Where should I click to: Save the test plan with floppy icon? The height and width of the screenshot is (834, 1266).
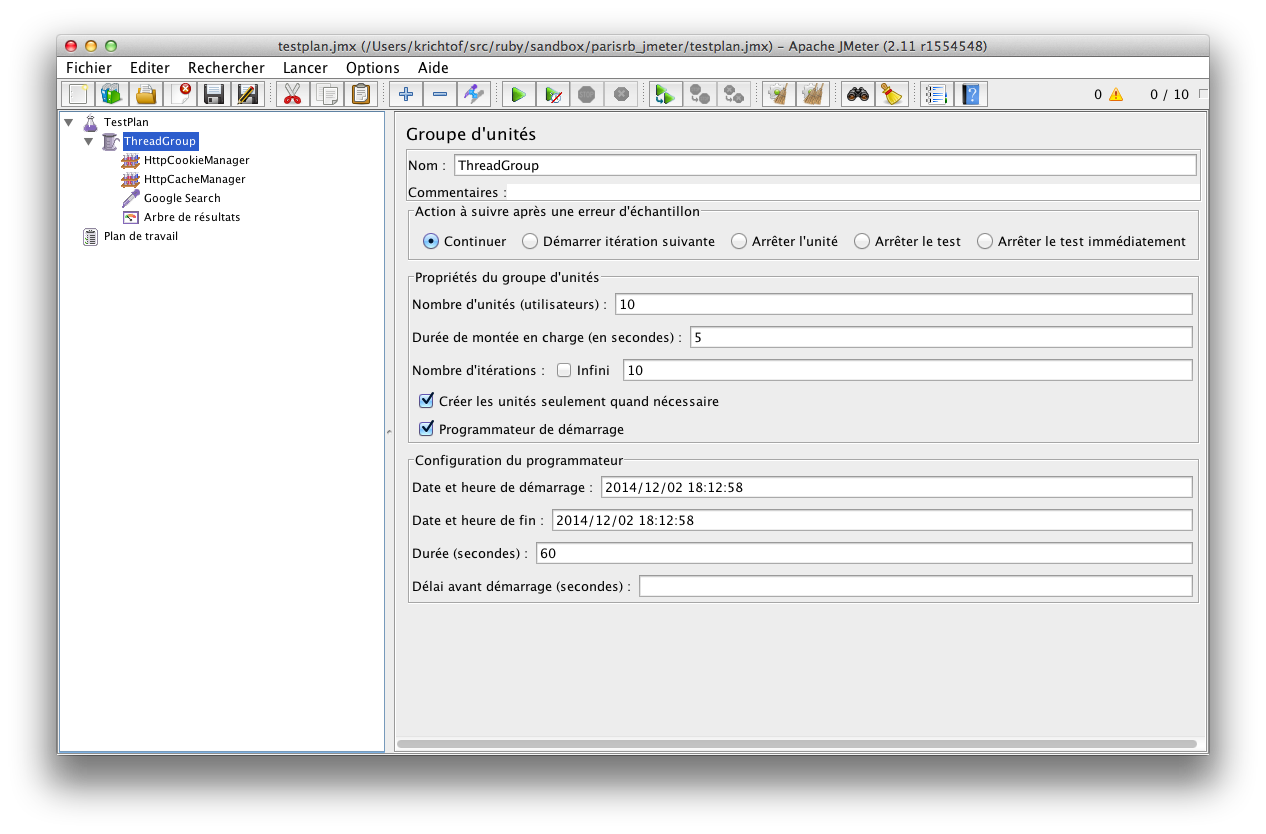tap(213, 94)
